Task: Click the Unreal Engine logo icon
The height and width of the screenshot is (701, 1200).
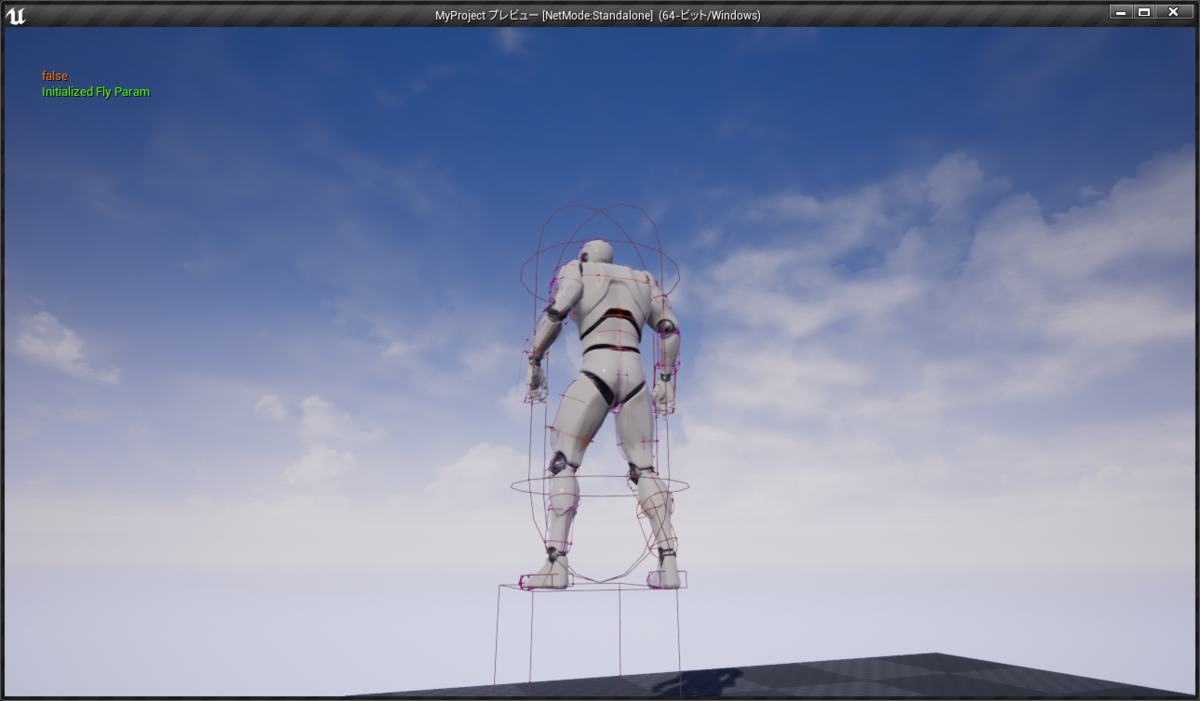Action: click(x=15, y=14)
